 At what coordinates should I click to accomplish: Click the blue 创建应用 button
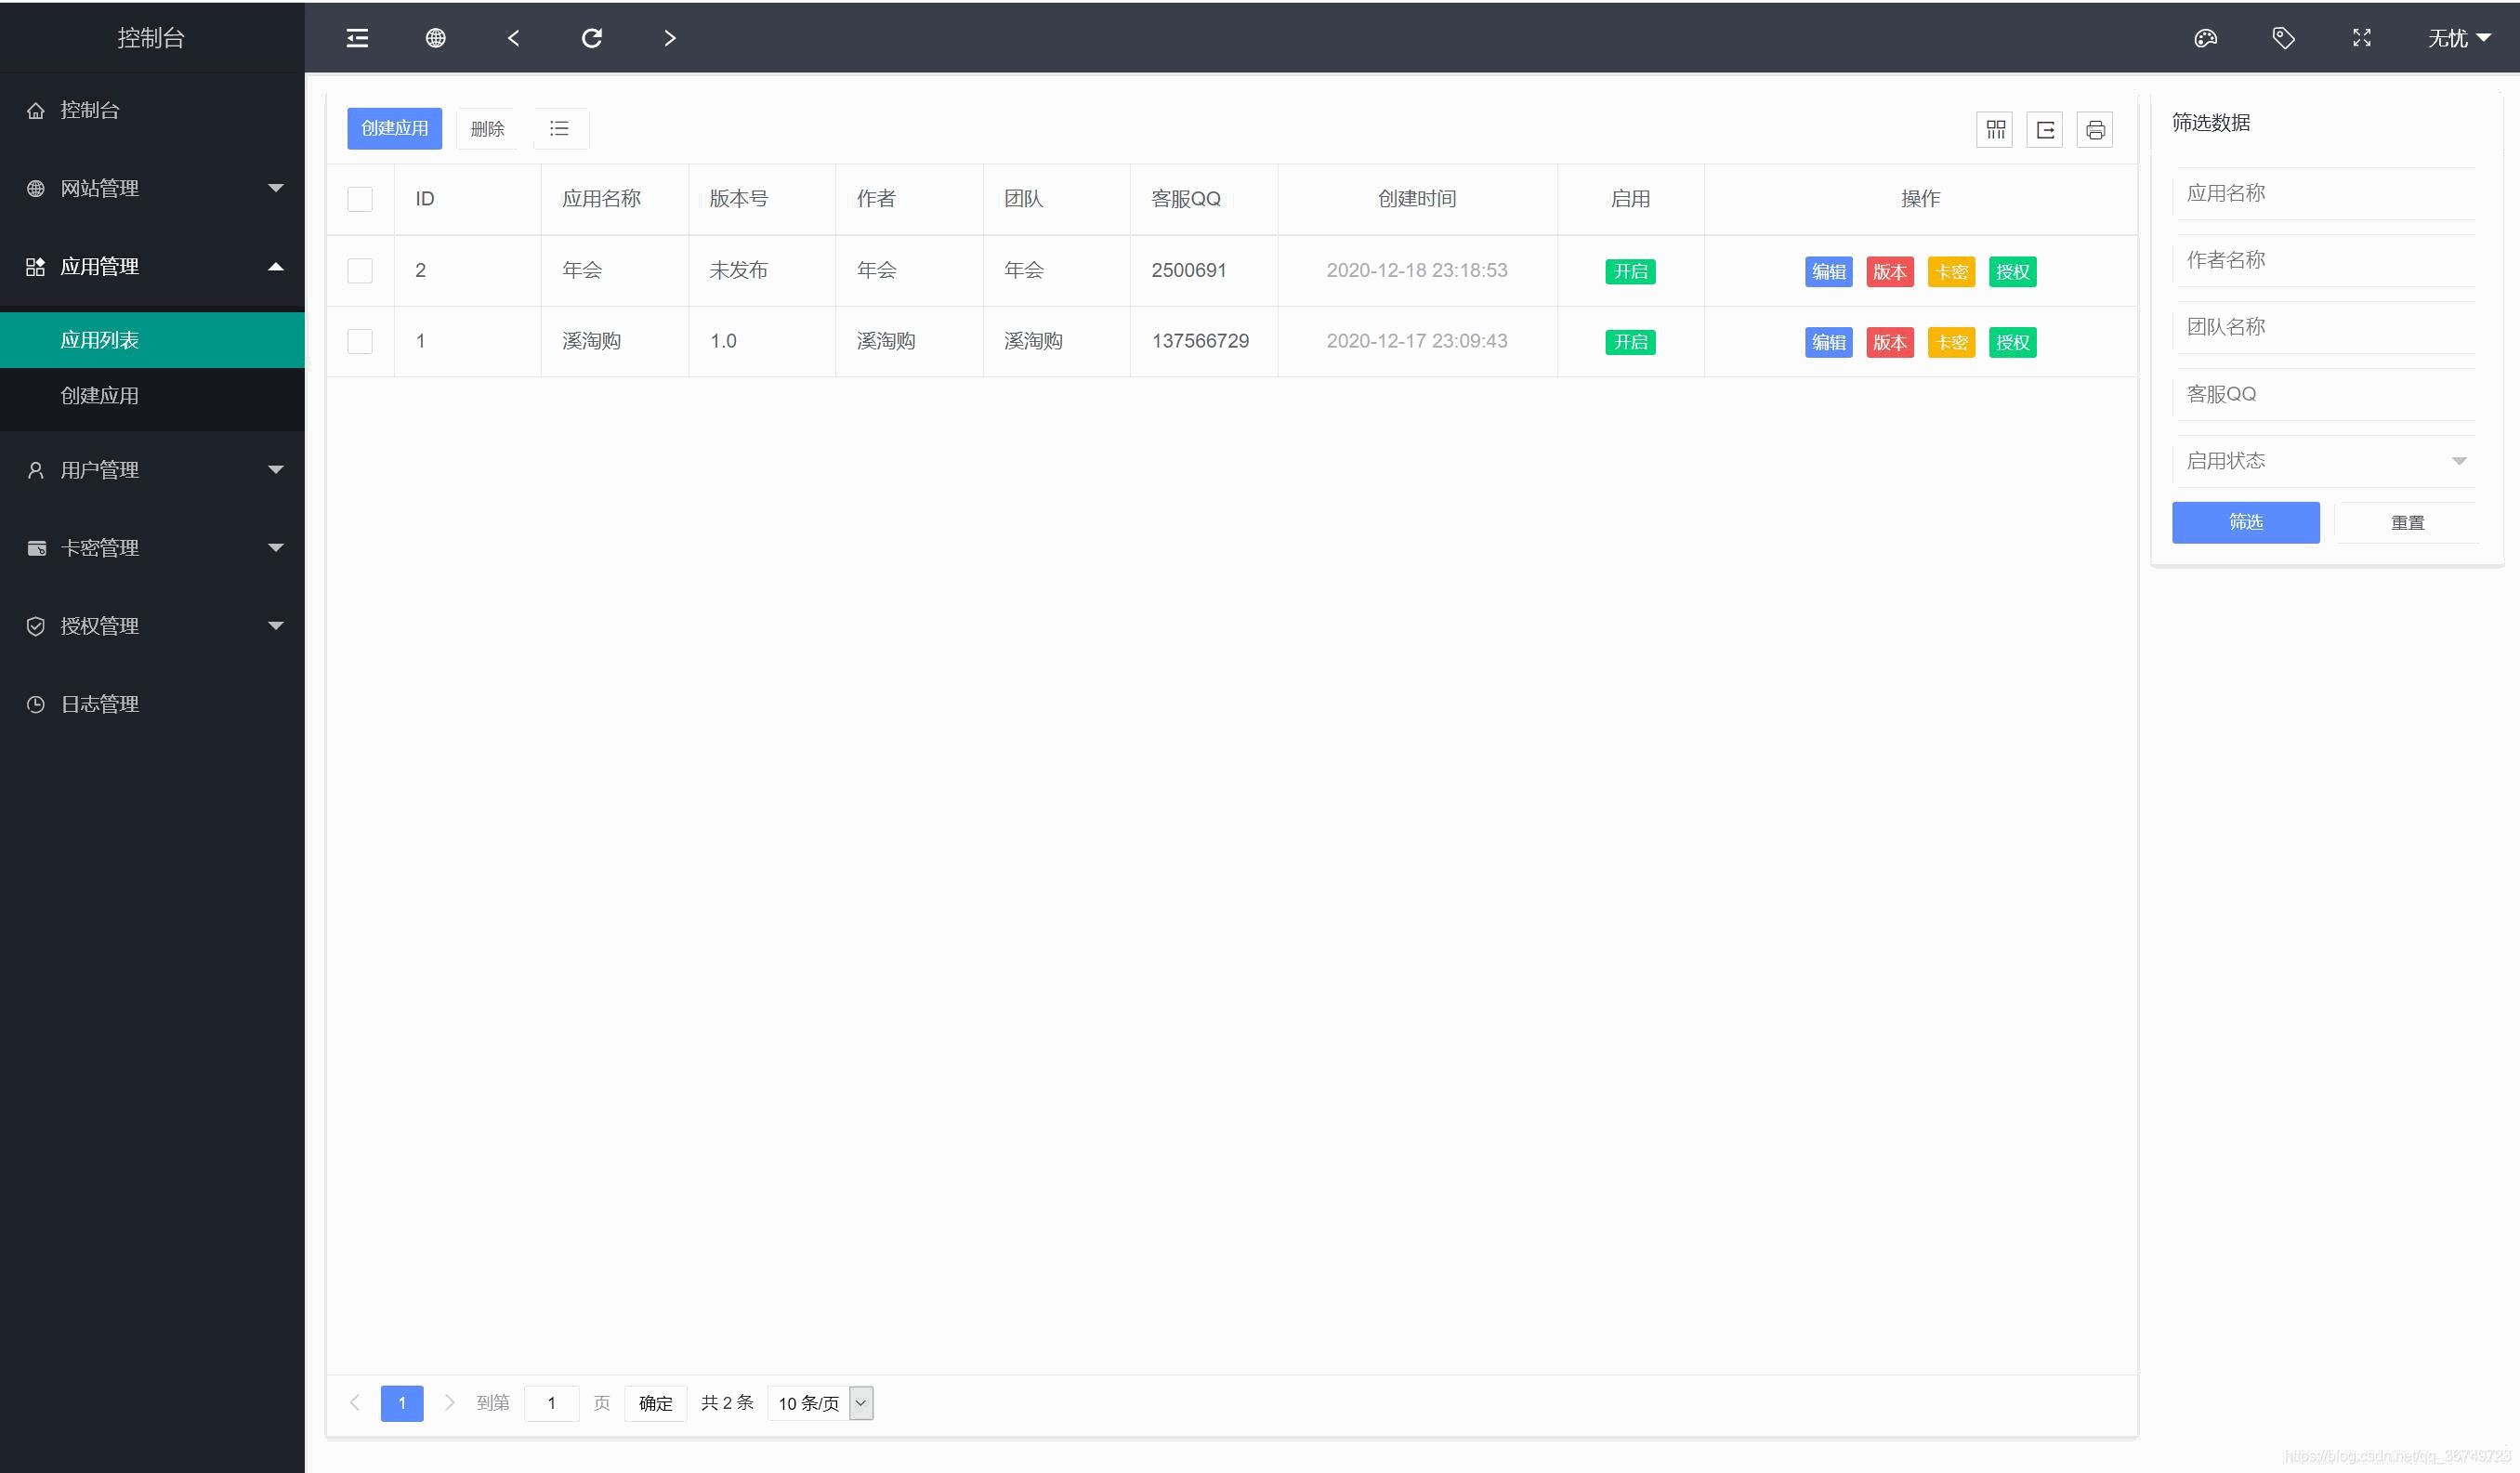[394, 129]
